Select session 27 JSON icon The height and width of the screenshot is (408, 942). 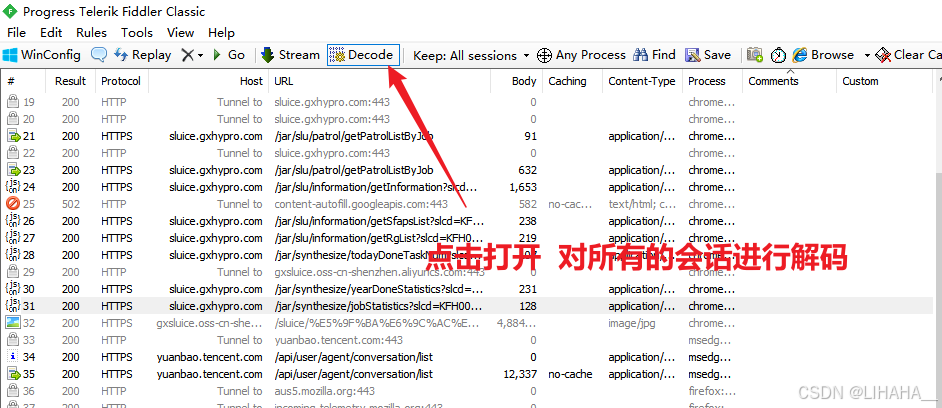13,238
